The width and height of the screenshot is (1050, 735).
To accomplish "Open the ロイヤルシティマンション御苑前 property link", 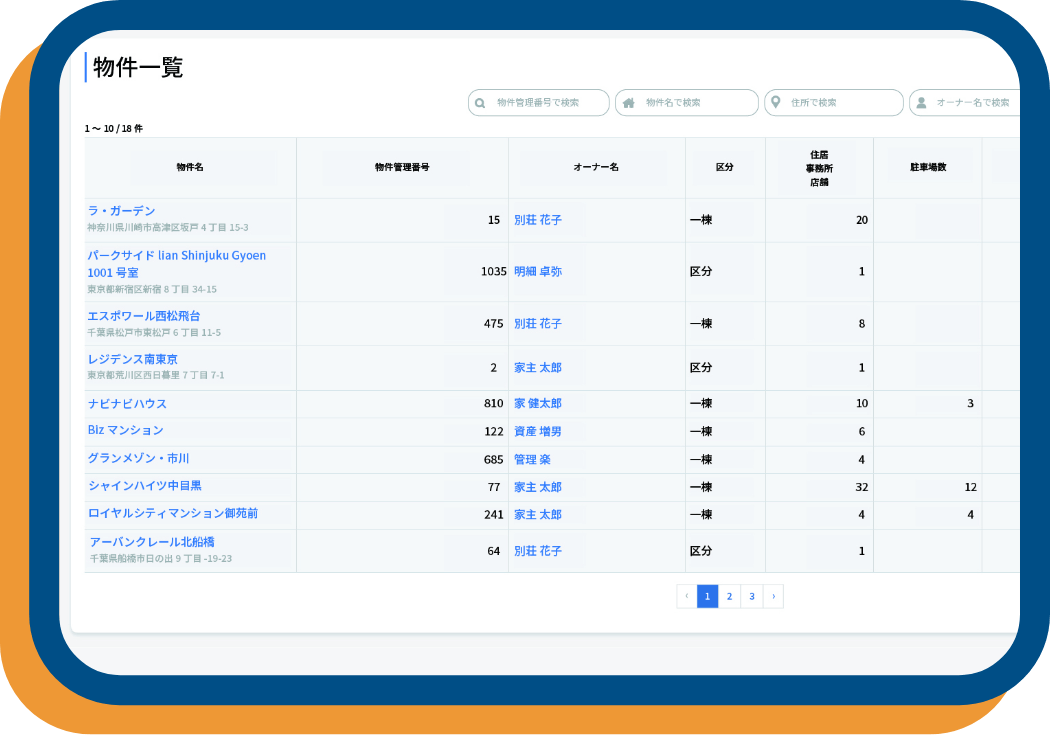I will [x=173, y=513].
